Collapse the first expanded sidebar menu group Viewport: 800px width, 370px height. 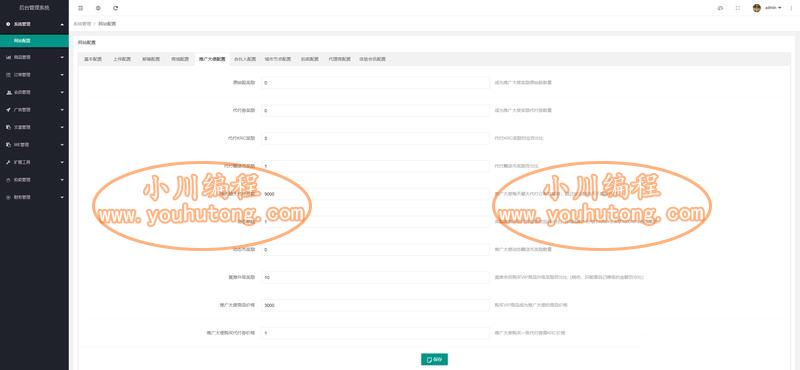coord(34,24)
